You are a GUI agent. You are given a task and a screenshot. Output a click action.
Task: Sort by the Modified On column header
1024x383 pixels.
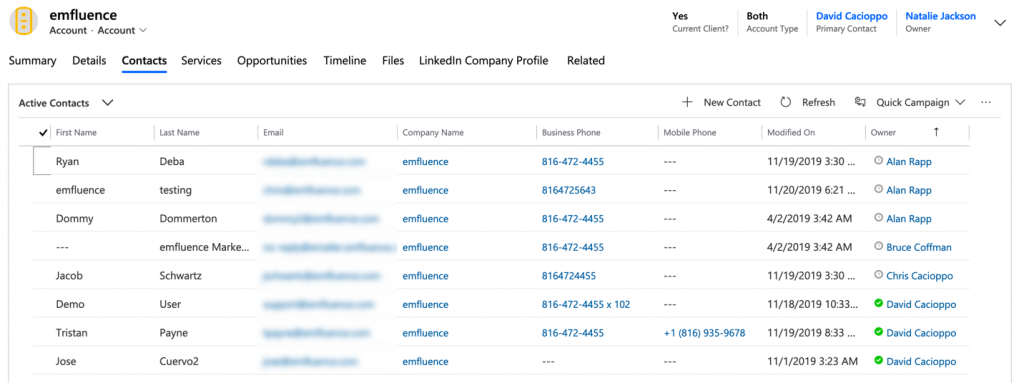791,132
